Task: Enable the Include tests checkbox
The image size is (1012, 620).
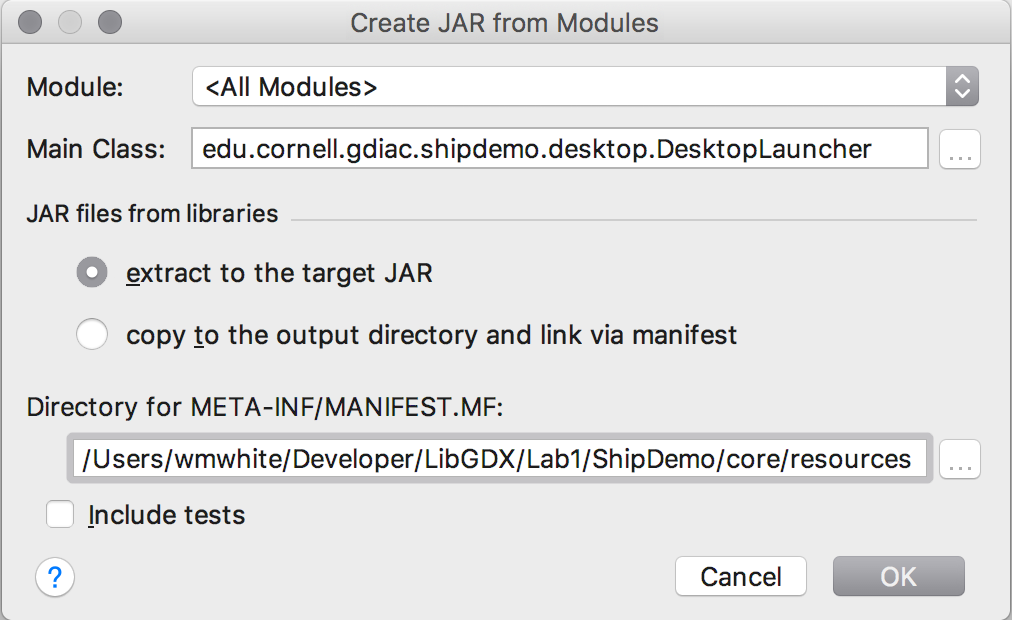Action: pyautogui.click(x=61, y=515)
